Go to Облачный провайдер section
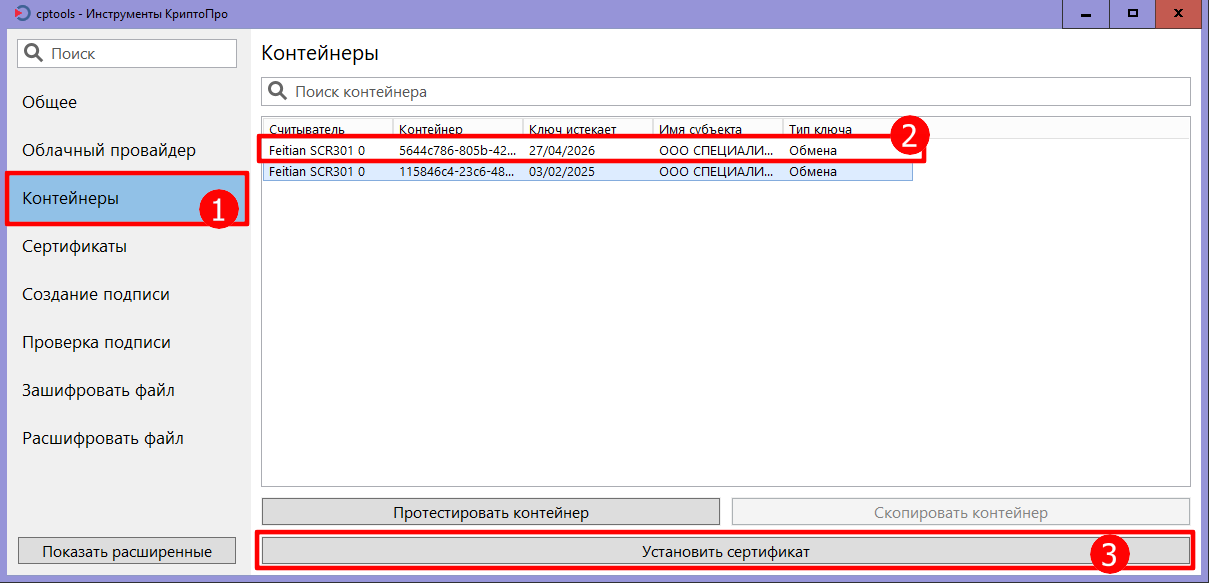This screenshot has width=1209, height=583. click(x=109, y=150)
